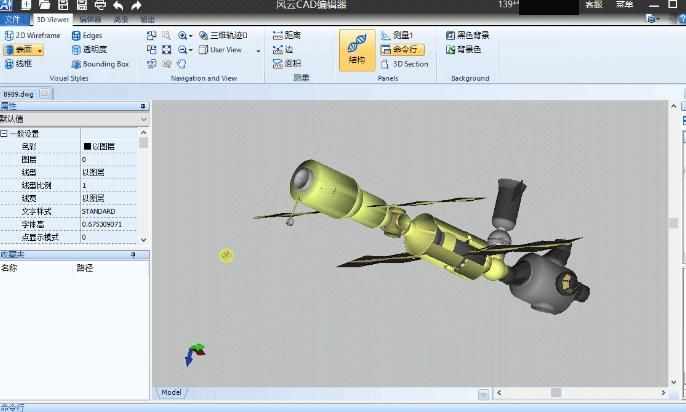686x412 pixels.
Task: Select the 边 edge measure tool
Action: [283, 49]
